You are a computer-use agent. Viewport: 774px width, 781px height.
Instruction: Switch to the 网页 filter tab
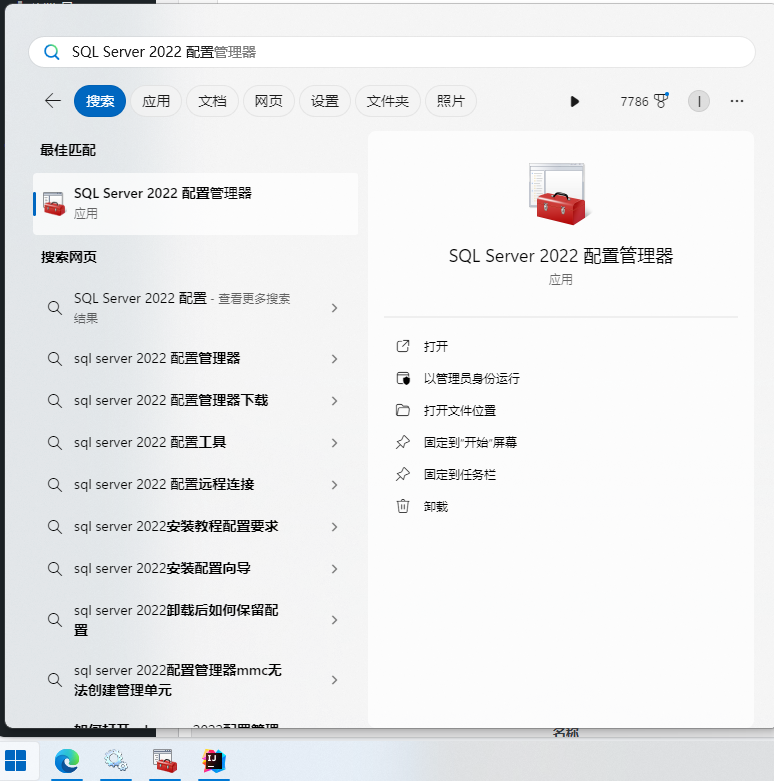coord(268,101)
